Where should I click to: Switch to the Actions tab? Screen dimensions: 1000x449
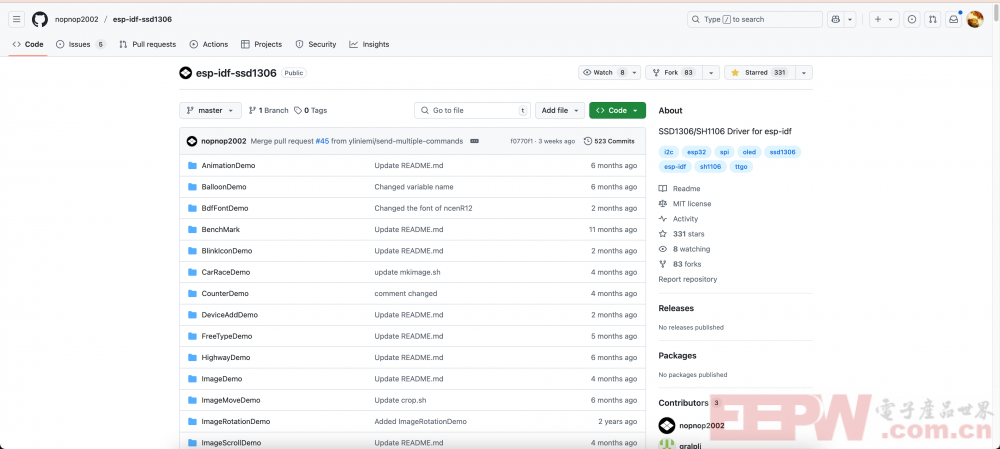[209, 44]
